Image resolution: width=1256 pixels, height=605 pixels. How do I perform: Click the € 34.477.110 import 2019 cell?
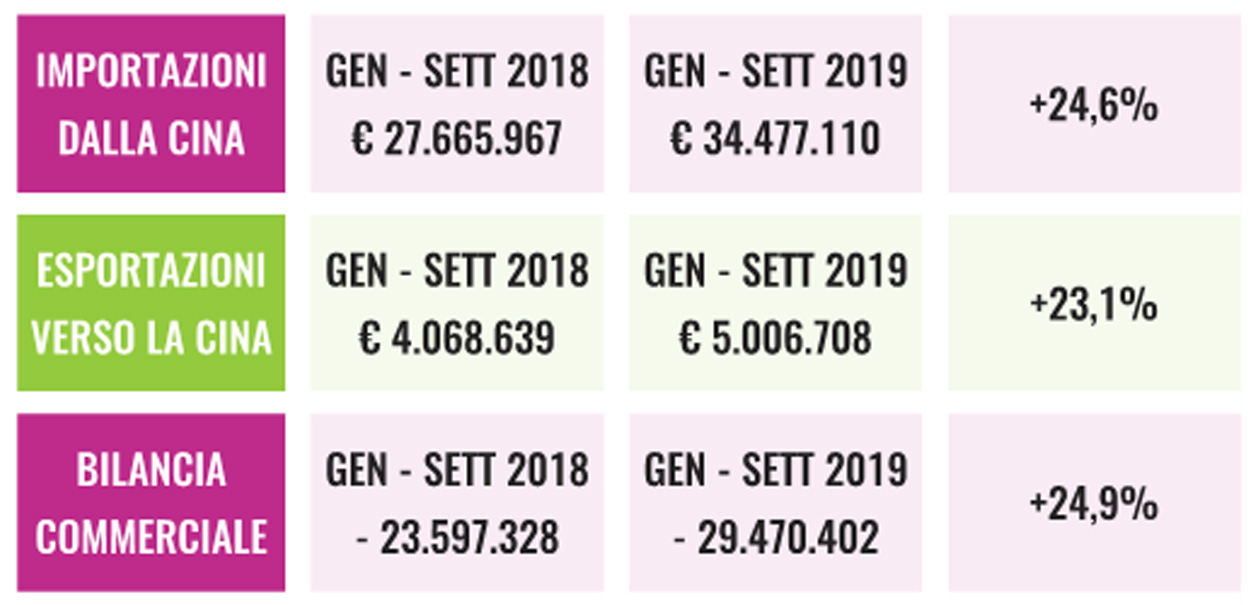776,104
